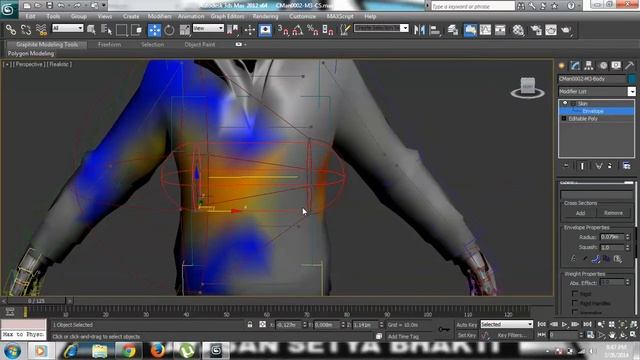The height and width of the screenshot is (360, 640).
Task: Click the Polygon Modeling panel label
Action: (31, 53)
